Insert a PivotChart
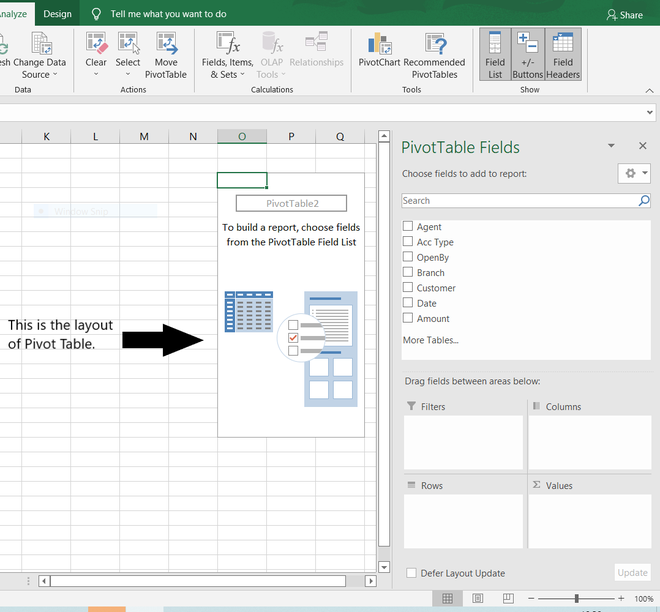Screen dimensions: 660x612 coord(379,49)
